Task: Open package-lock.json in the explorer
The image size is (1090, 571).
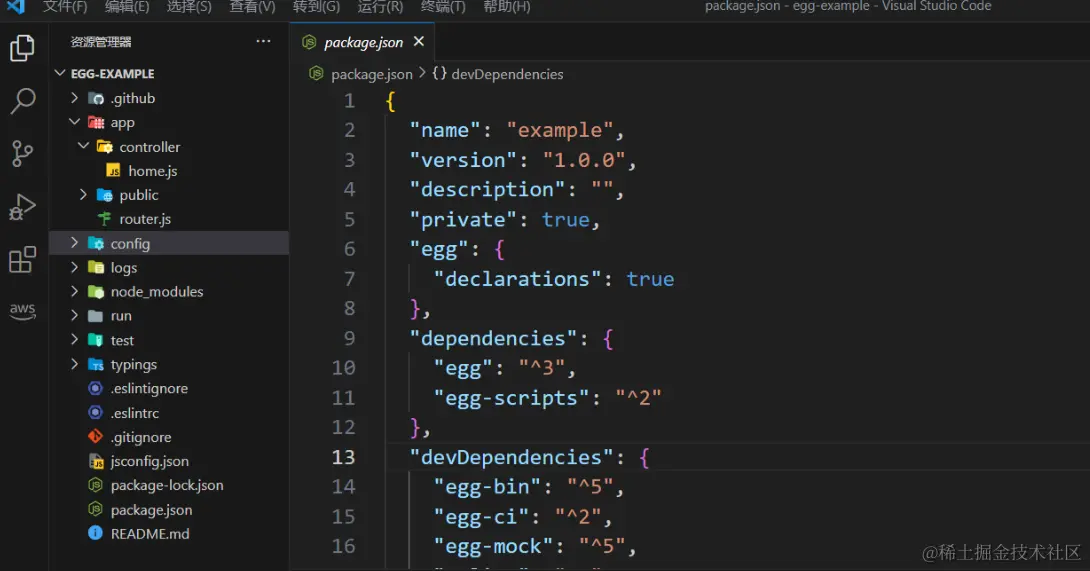Action: coord(167,485)
